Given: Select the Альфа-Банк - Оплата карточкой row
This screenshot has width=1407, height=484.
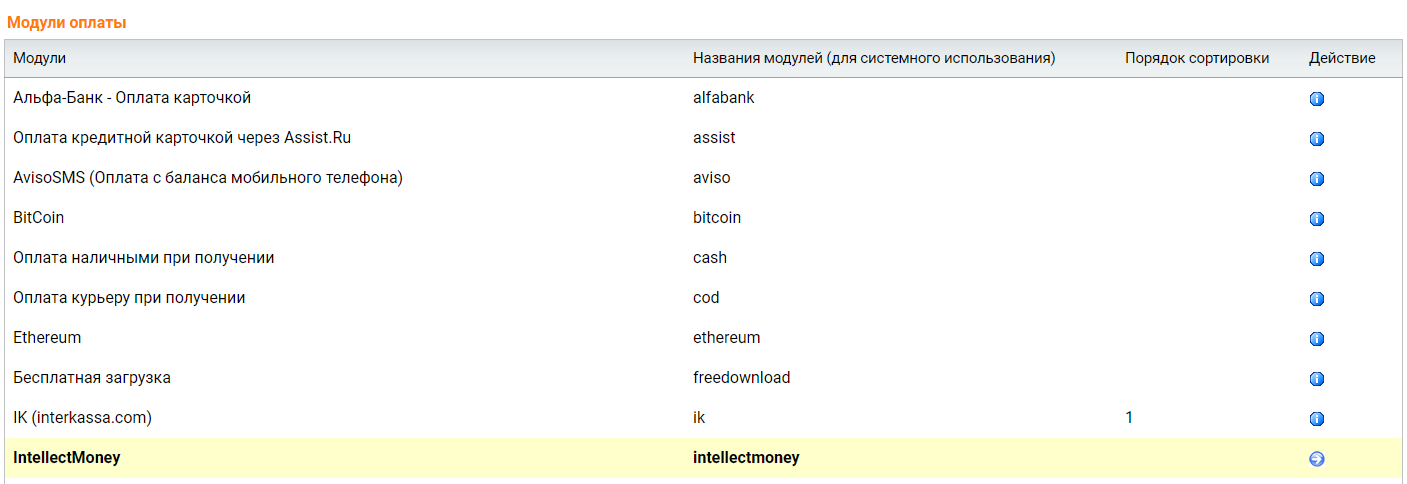Looking at the screenshot, I should pos(132,98).
